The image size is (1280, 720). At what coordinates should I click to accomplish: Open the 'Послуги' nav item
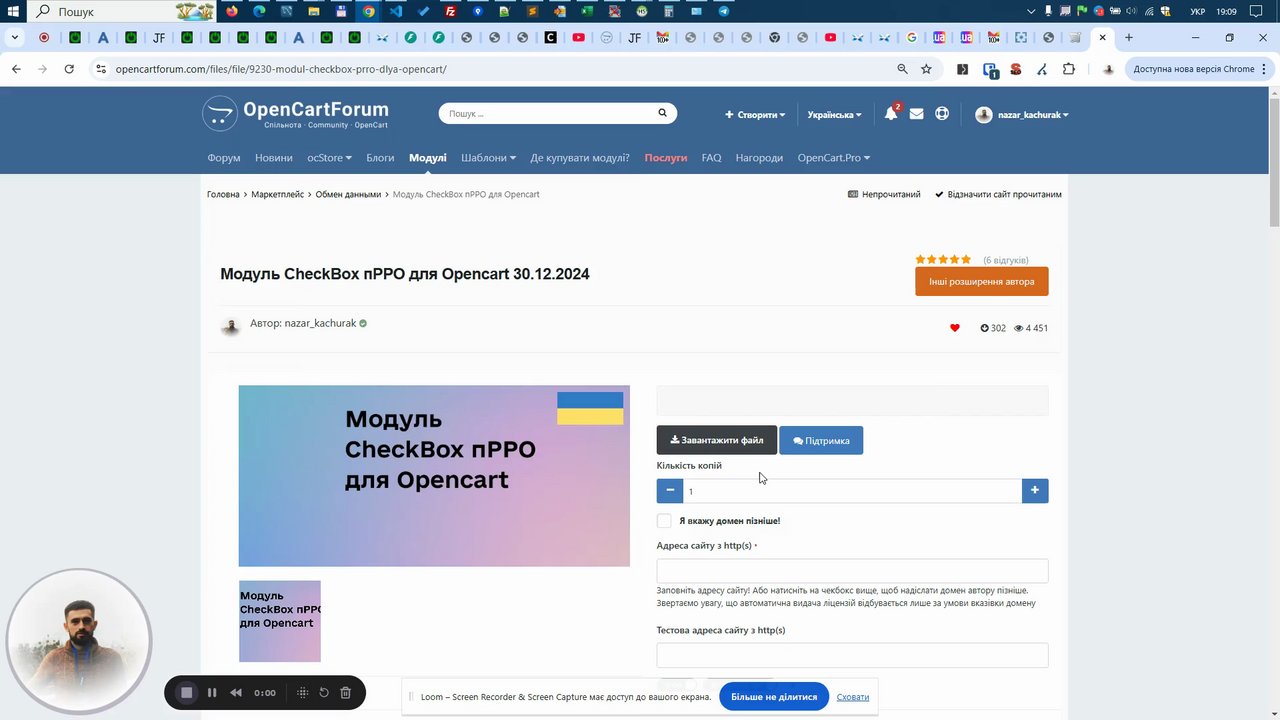(666, 158)
